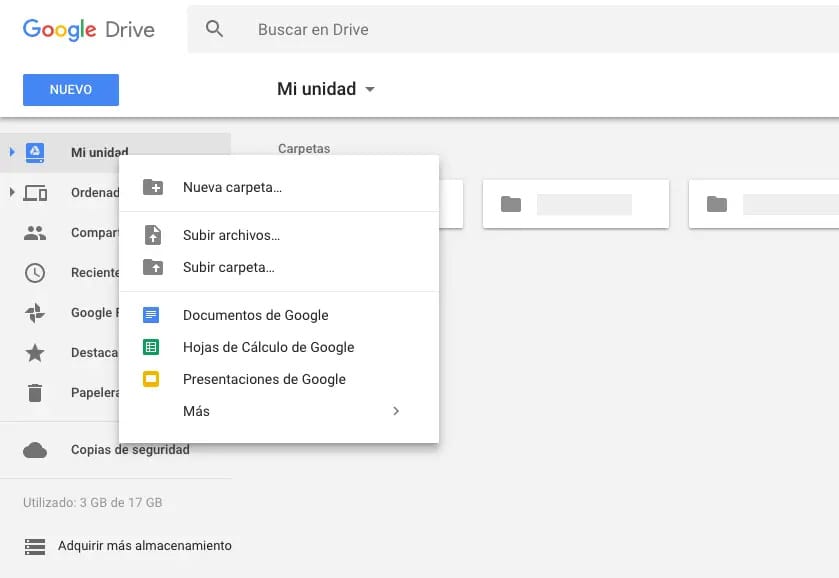The image size is (839, 578).
Task: Select Destacados in the sidebar
Action: pos(94,353)
